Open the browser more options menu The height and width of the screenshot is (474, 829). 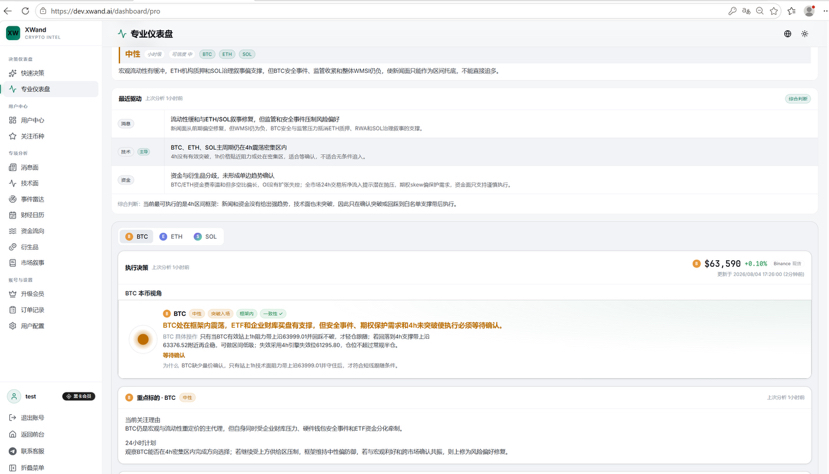[x=825, y=11]
